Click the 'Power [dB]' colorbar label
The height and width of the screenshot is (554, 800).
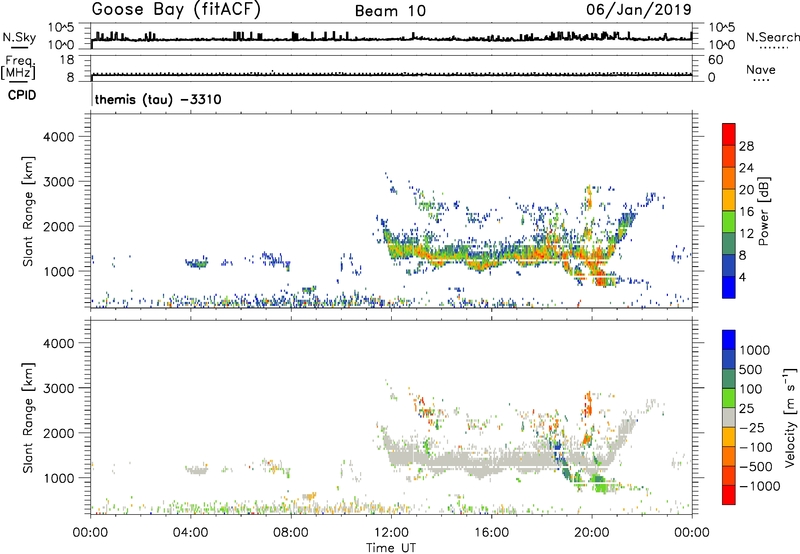click(763, 211)
